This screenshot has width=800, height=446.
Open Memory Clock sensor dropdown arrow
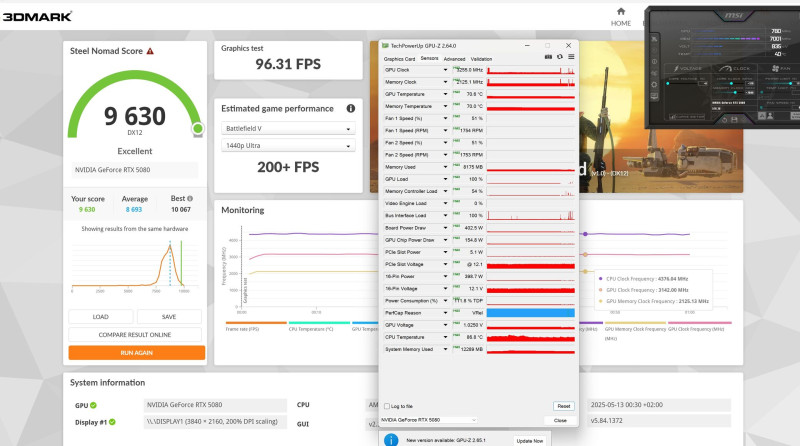pos(445,82)
